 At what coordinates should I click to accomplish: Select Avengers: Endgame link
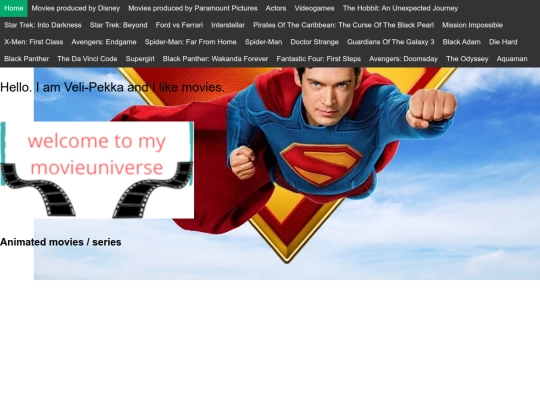coord(104,42)
